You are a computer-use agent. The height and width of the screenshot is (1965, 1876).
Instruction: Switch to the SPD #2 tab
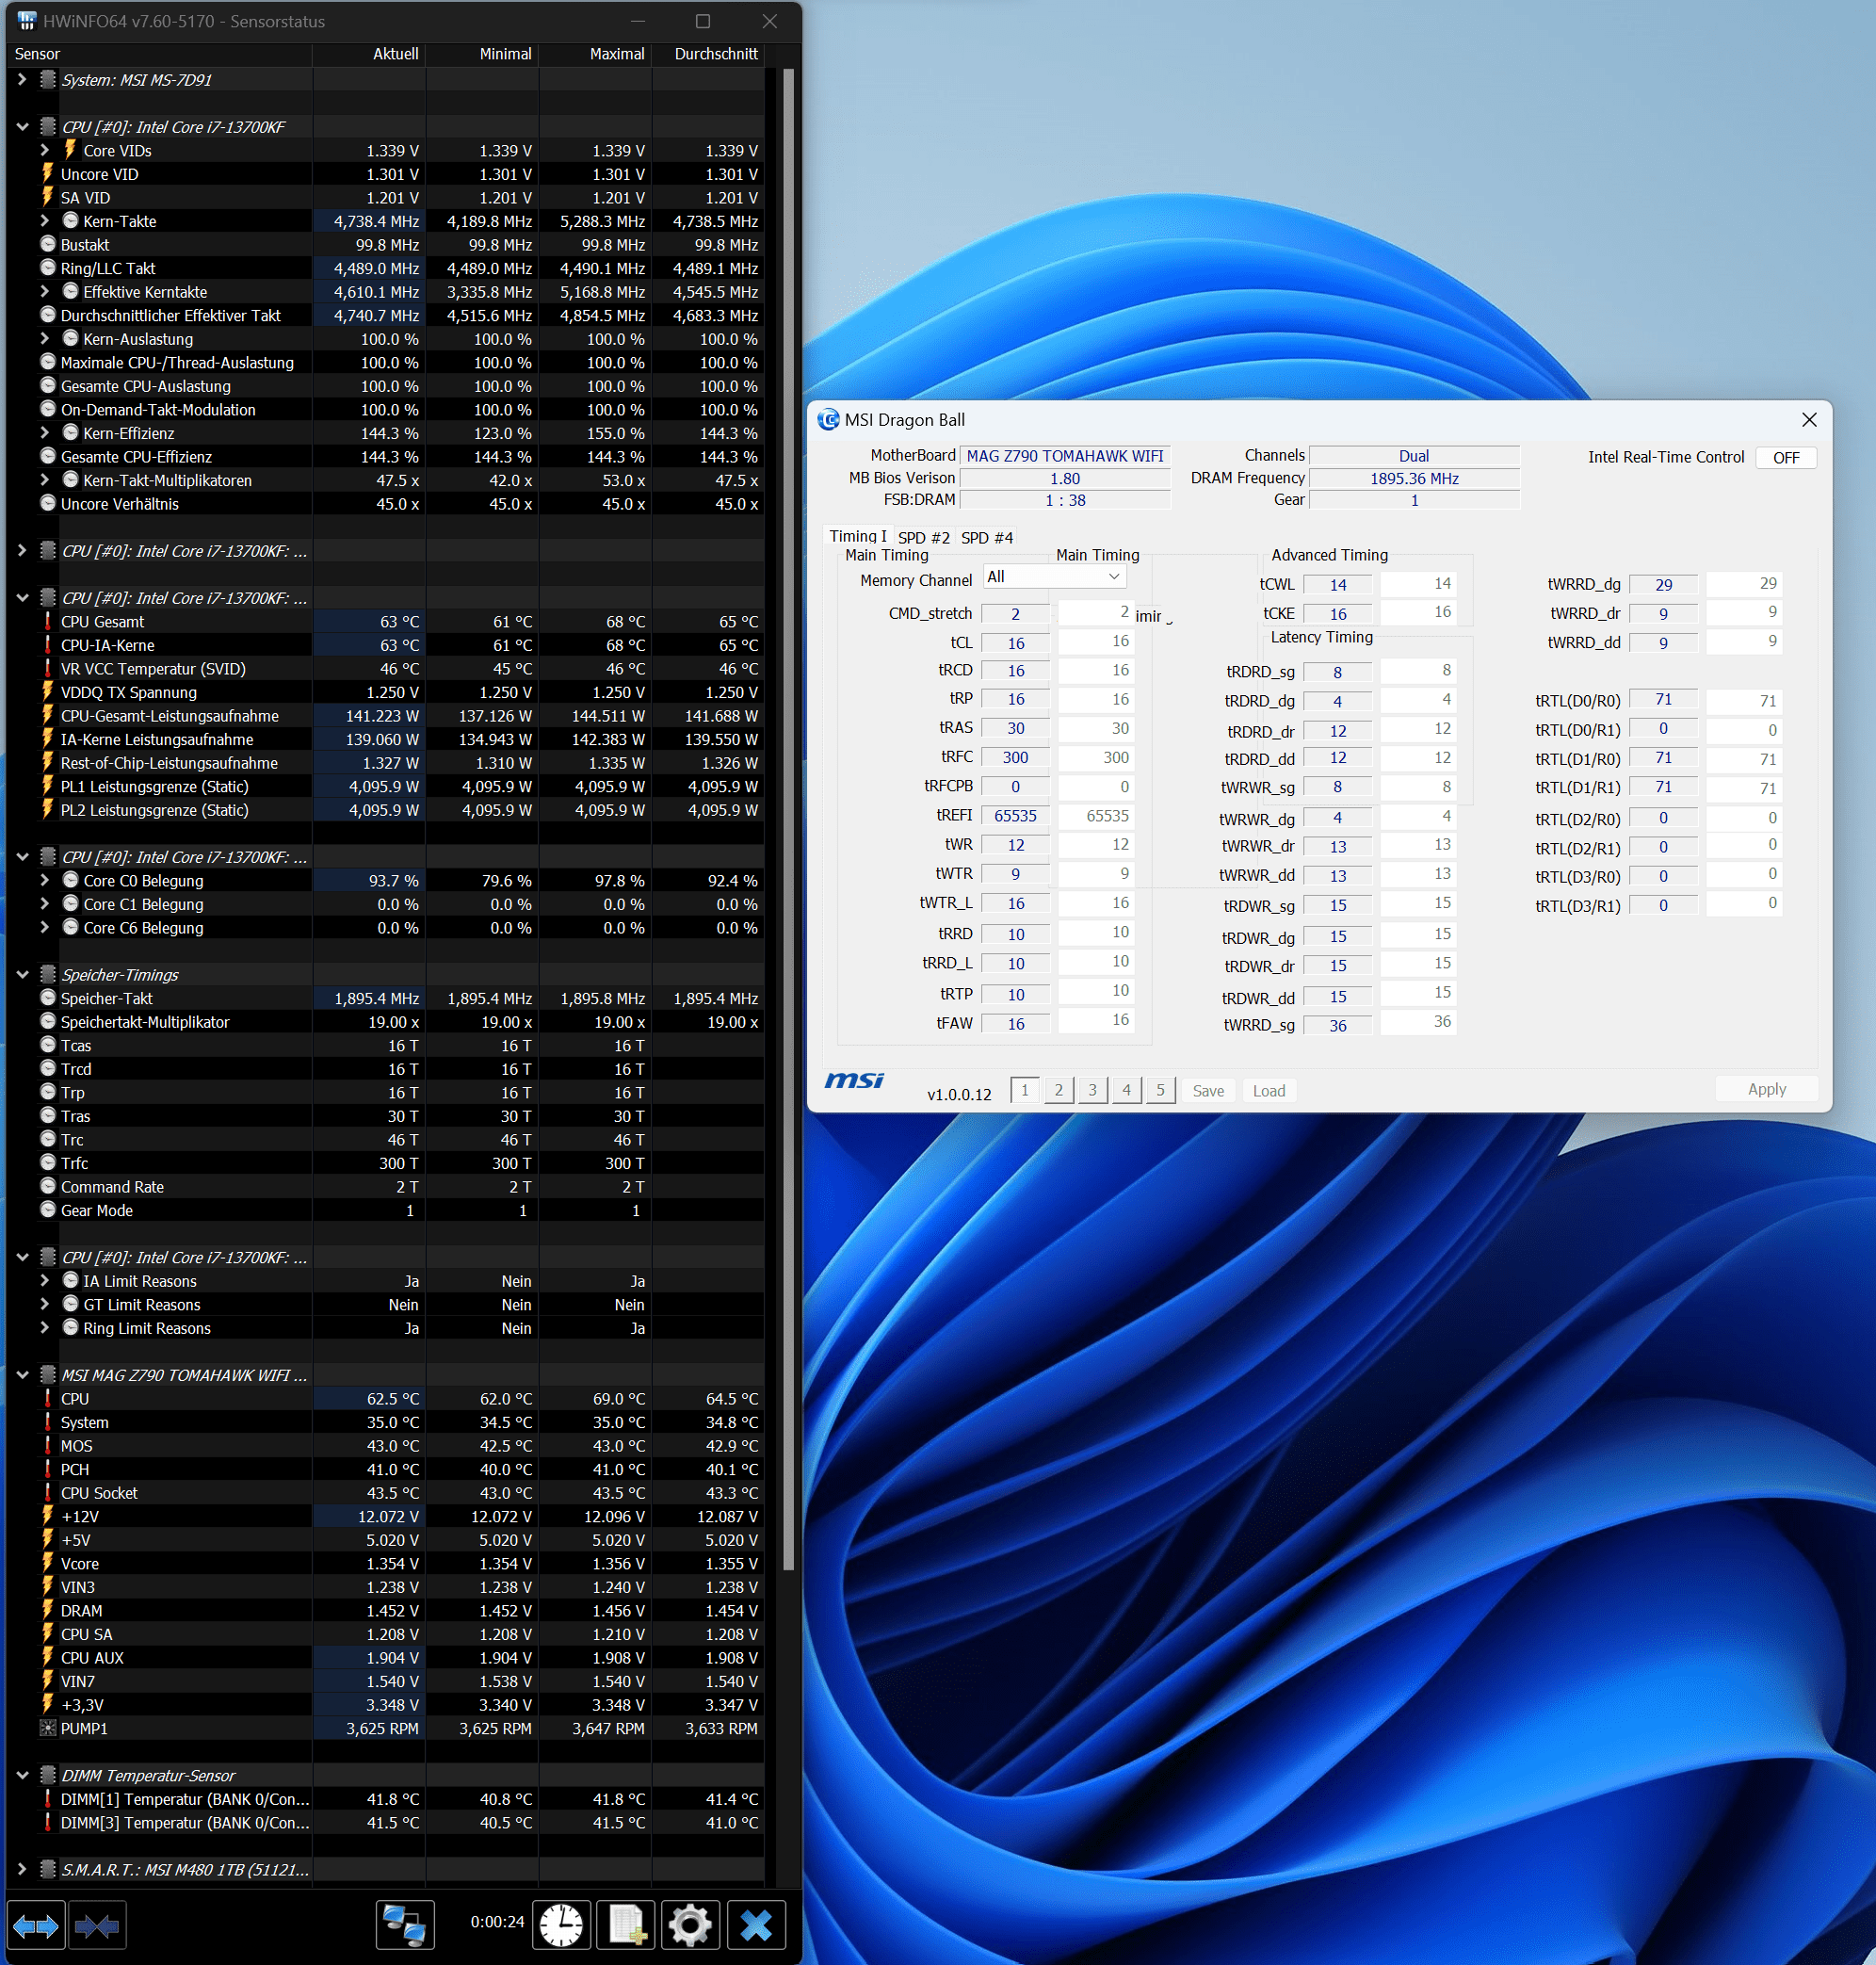tap(923, 538)
